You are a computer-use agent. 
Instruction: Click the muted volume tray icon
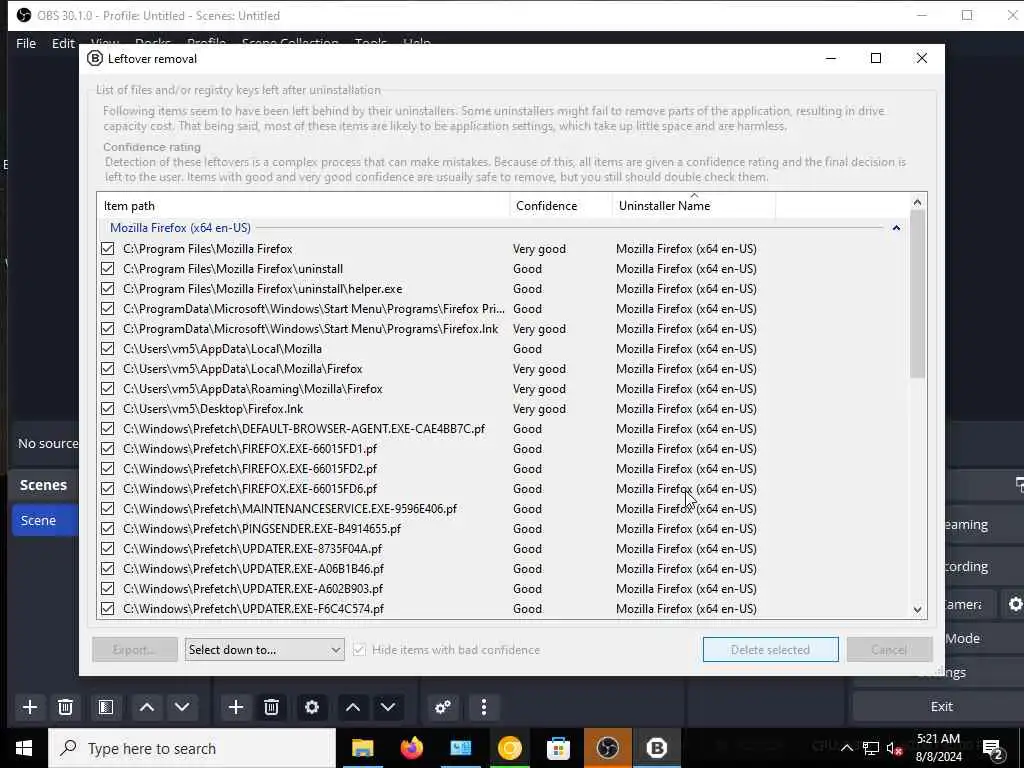click(894, 748)
